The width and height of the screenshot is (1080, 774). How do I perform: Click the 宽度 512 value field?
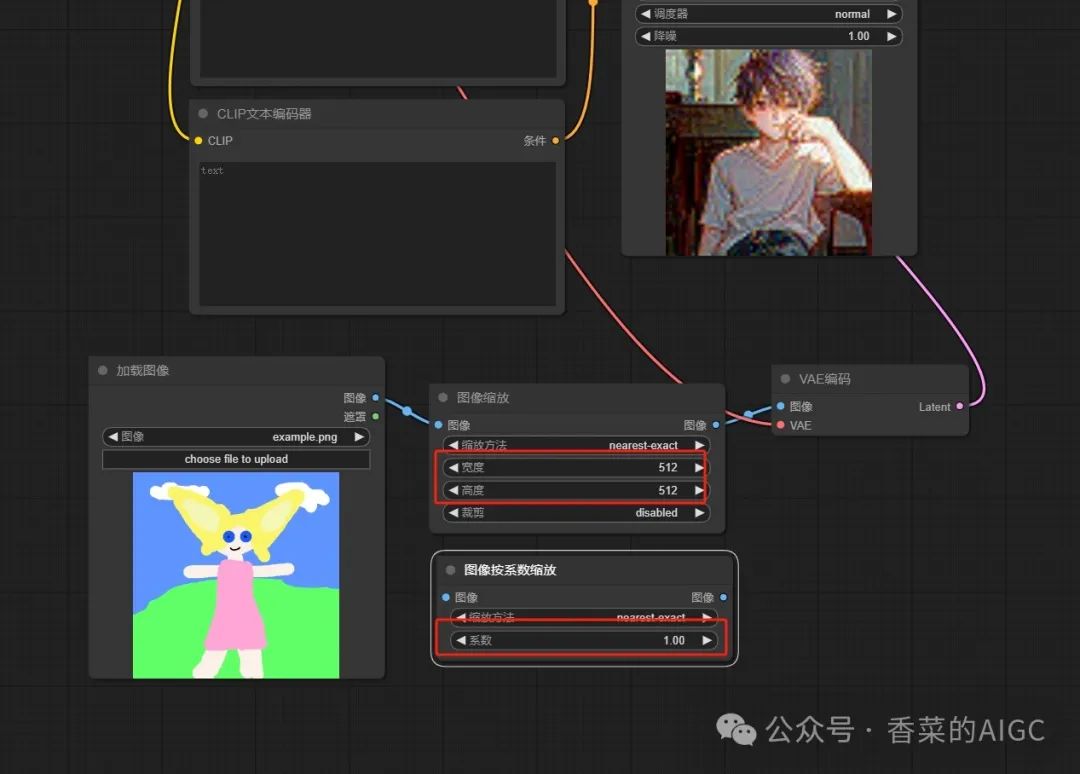(x=577, y=468)
